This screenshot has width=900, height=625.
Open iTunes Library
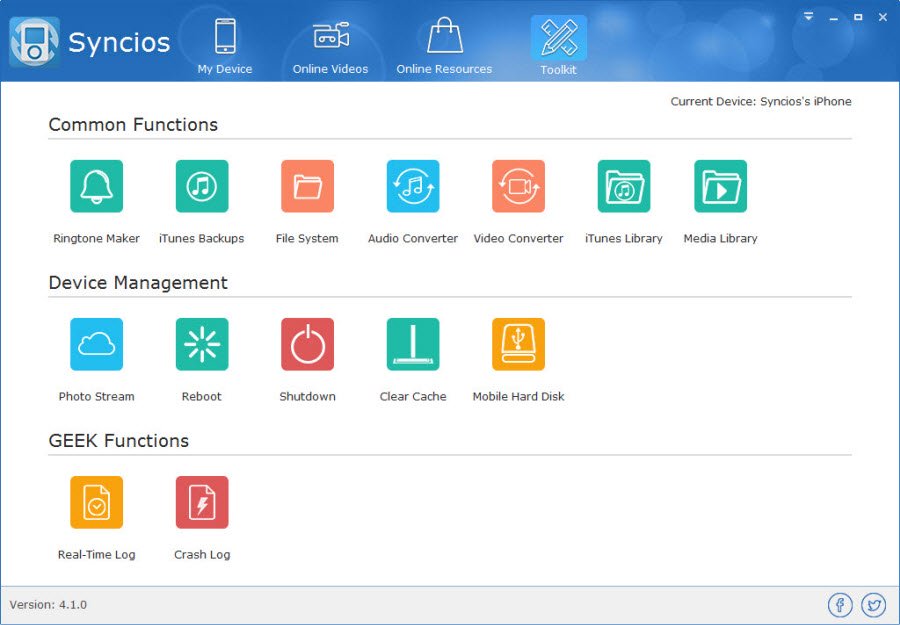(624, 187)
